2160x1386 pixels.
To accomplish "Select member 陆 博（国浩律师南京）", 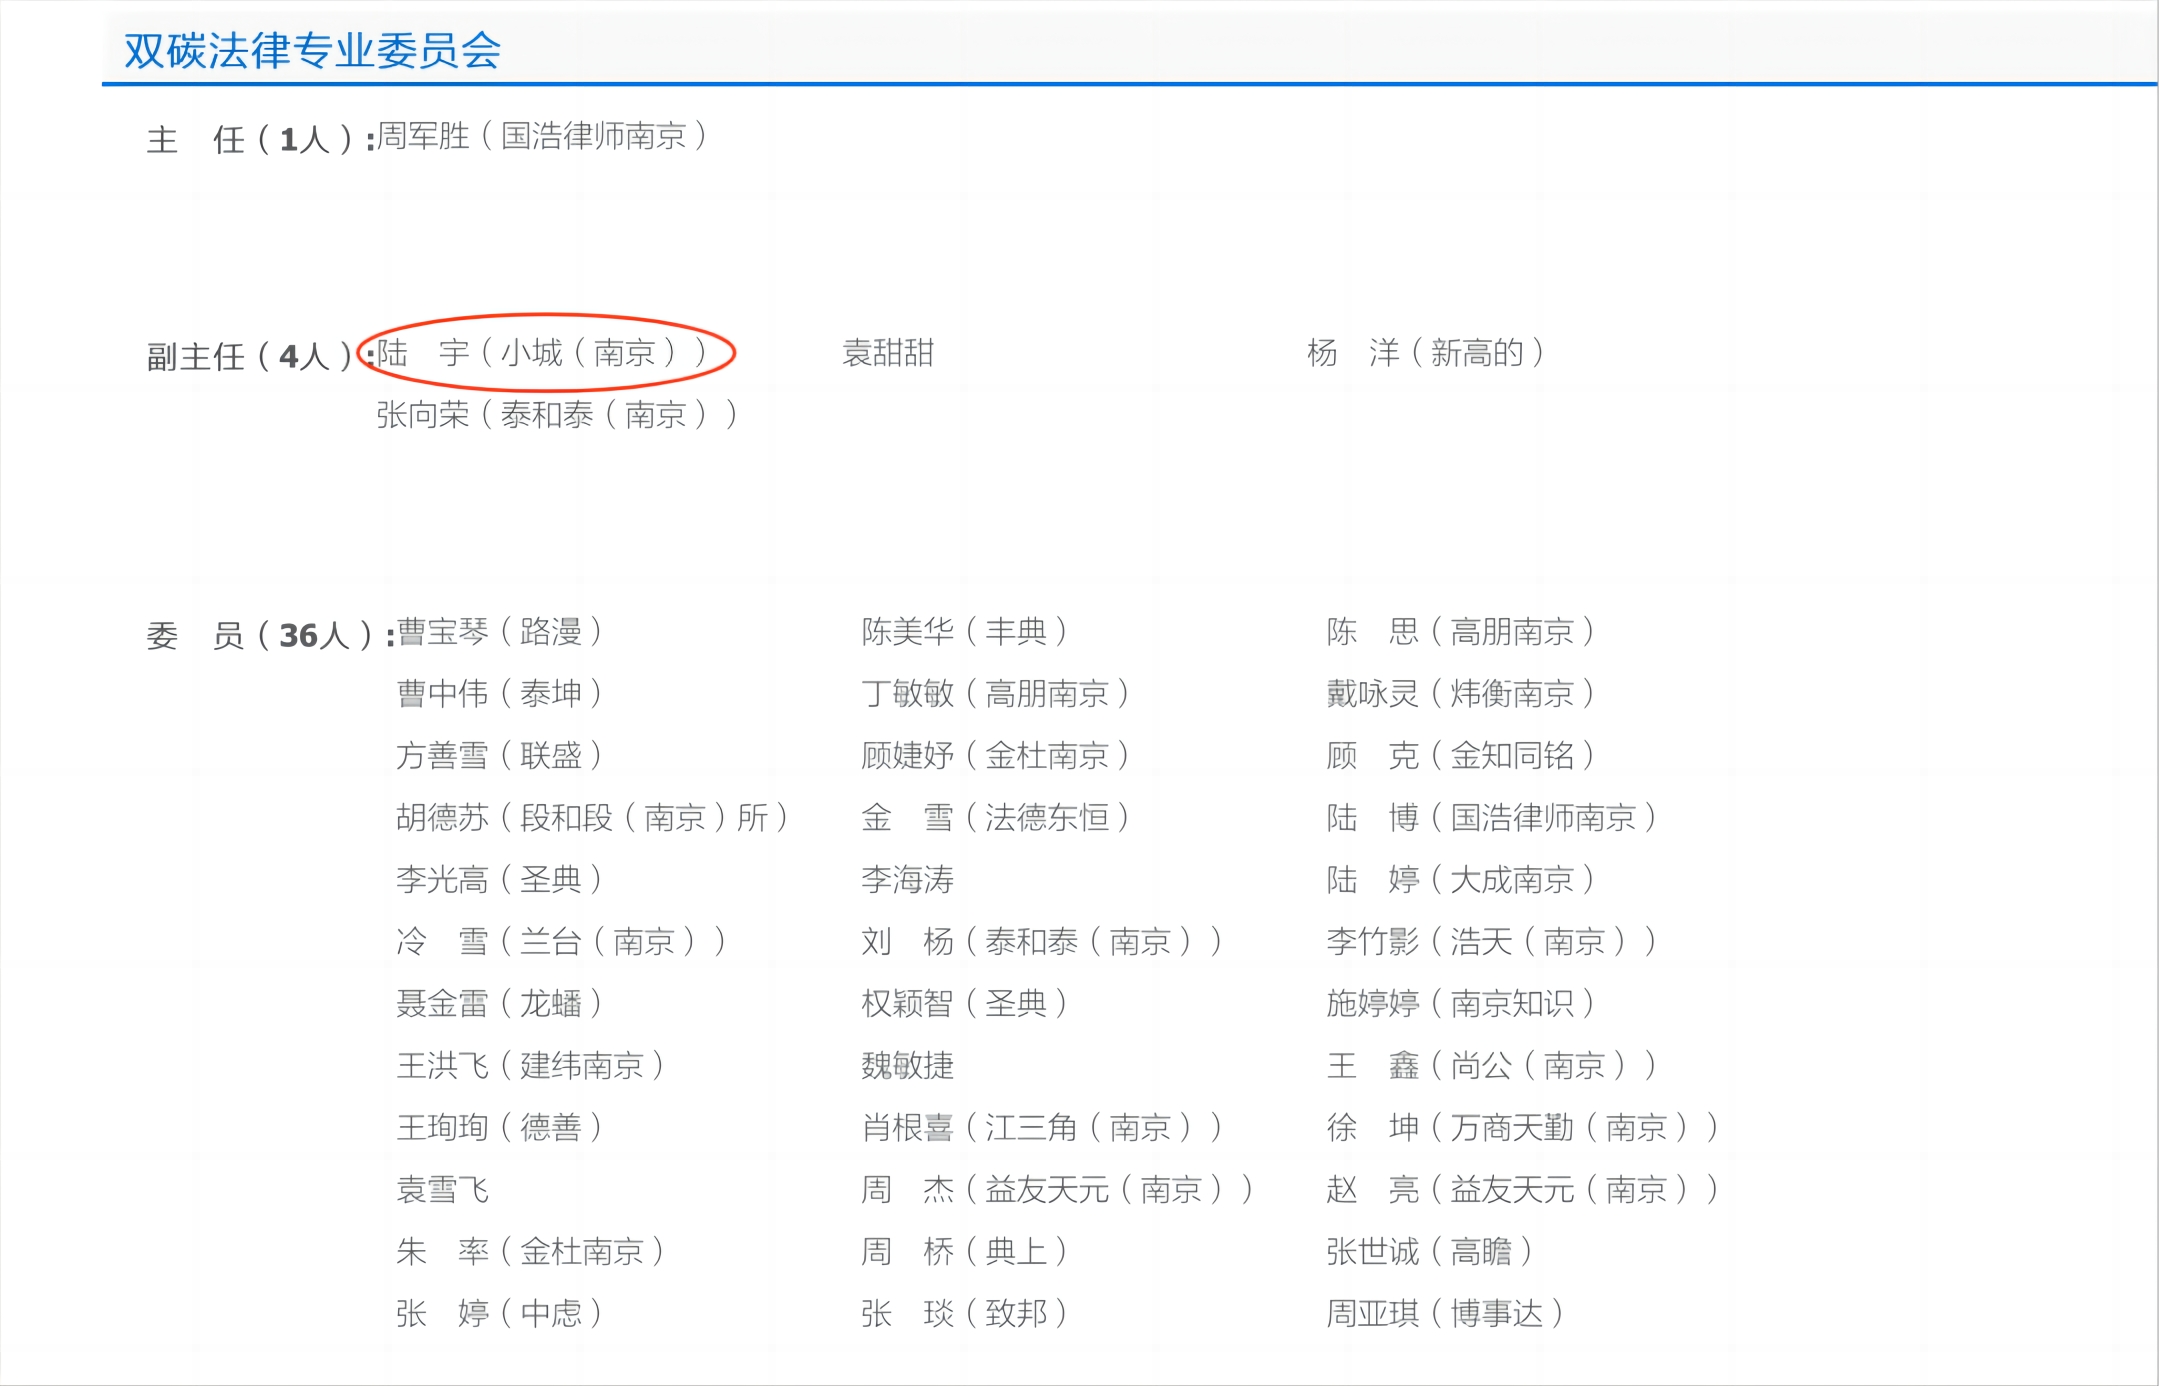I will click(x=1492, y=818).
